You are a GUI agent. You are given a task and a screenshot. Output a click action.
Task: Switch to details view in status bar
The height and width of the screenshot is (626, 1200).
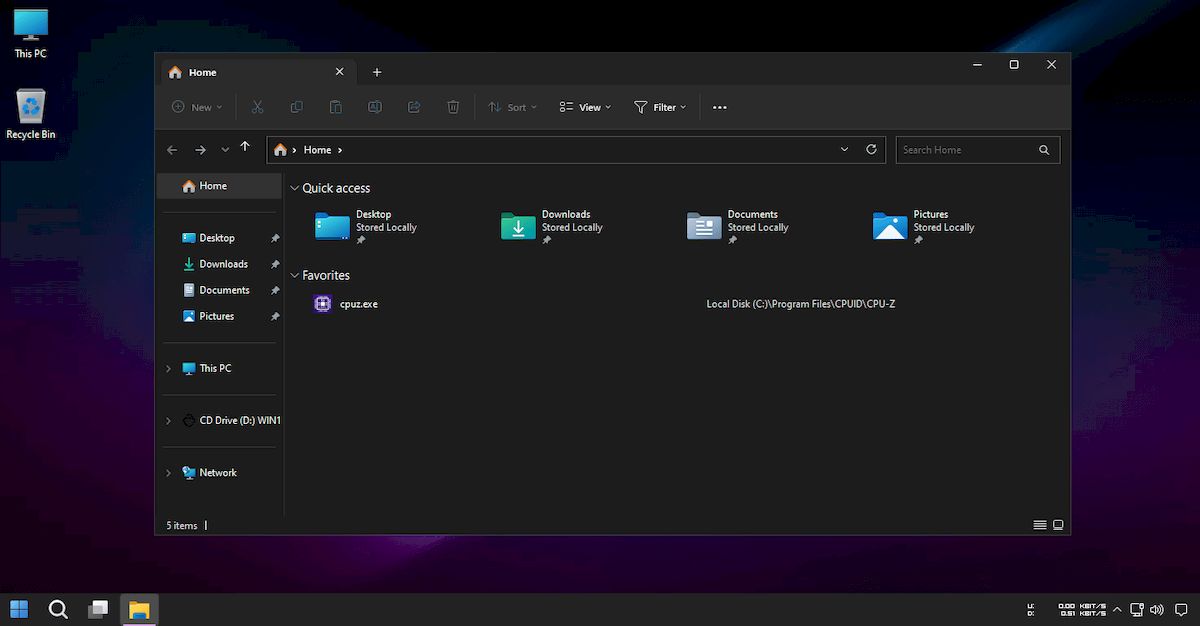click(x=1040, y=524)
